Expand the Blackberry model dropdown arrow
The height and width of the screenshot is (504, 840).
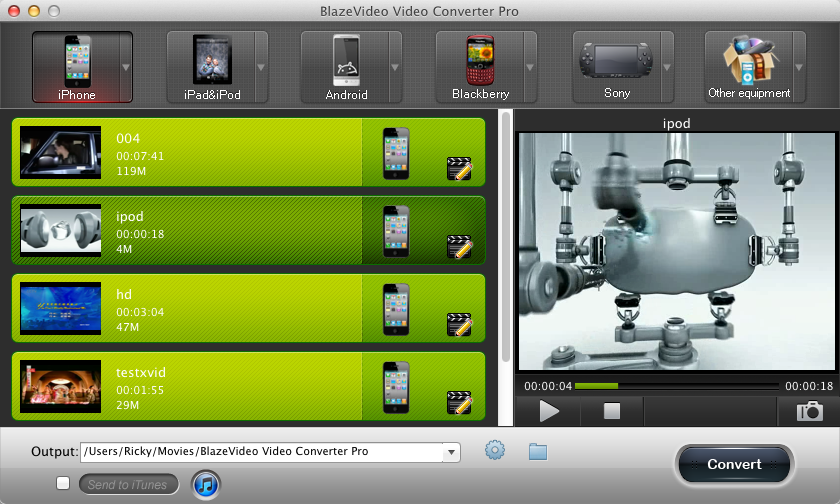coord(530,67)
